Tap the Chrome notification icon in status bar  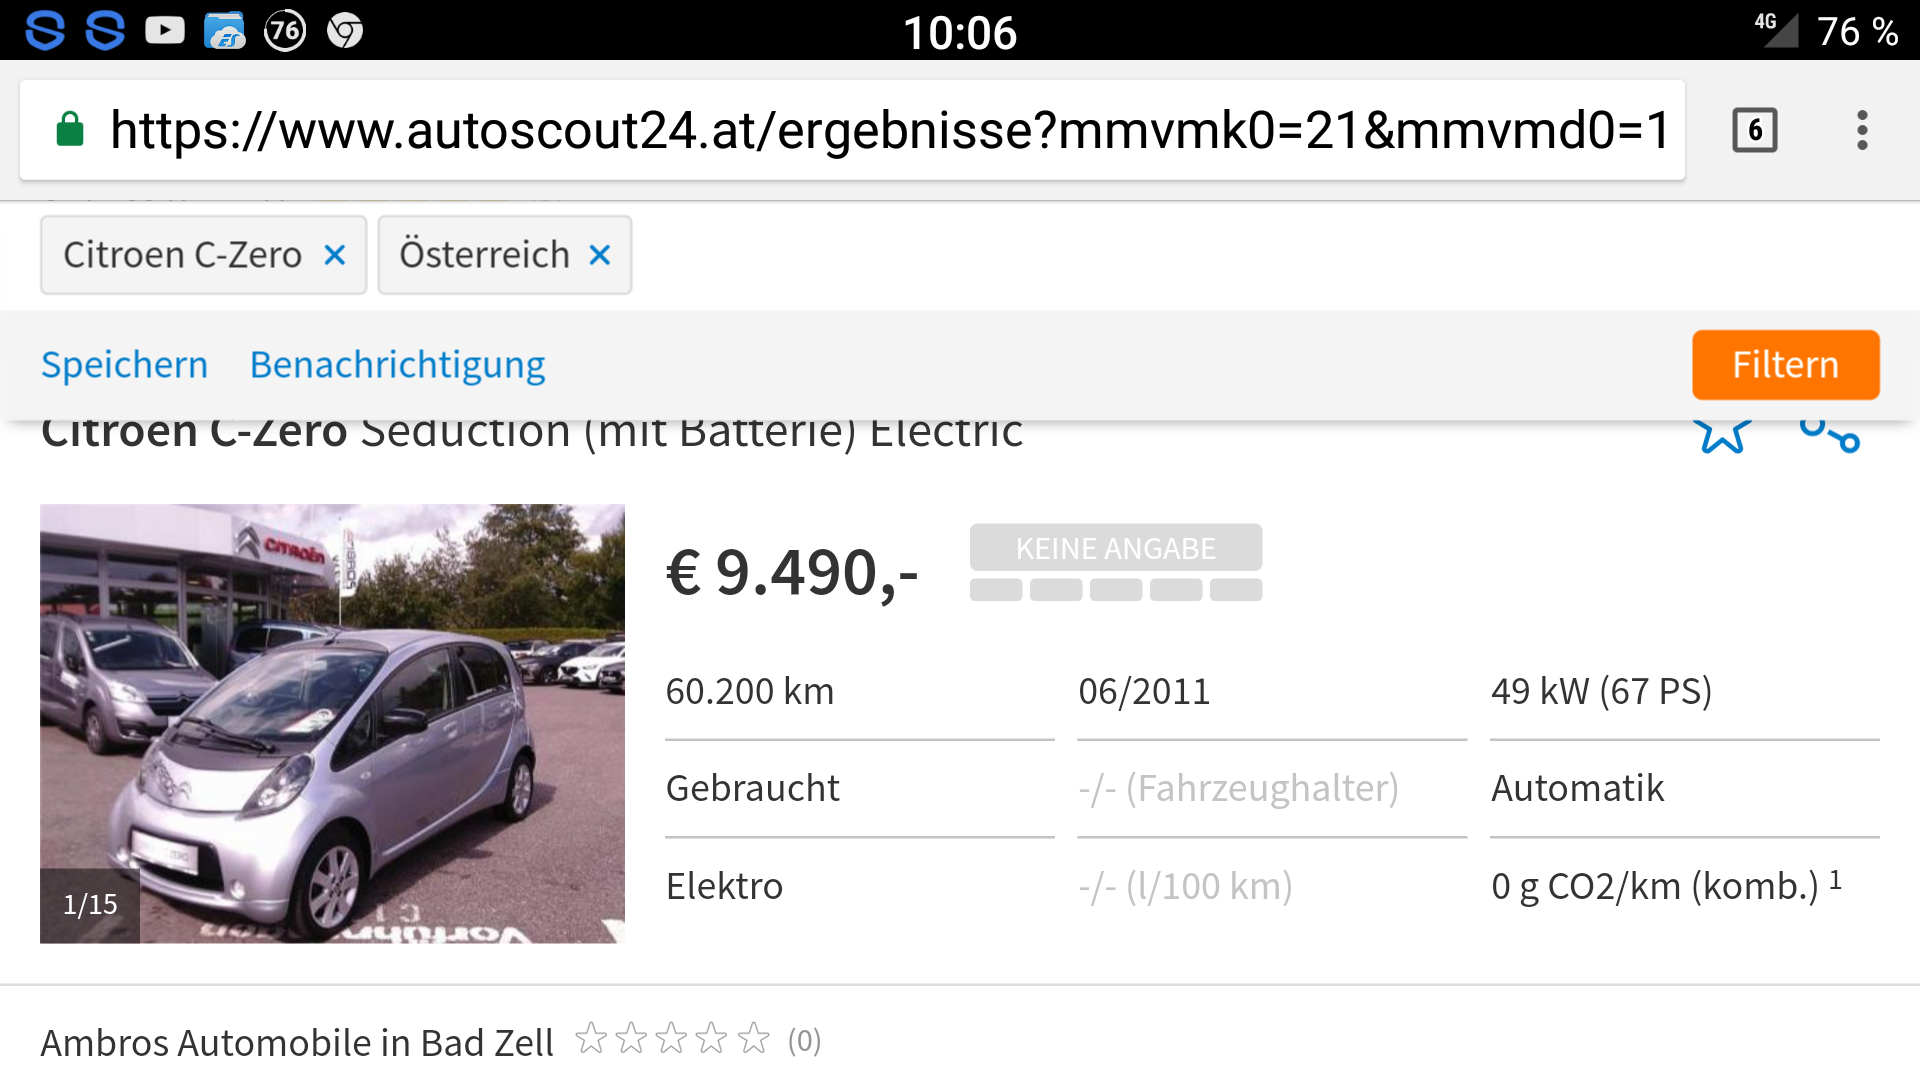[x=345, y=31]
